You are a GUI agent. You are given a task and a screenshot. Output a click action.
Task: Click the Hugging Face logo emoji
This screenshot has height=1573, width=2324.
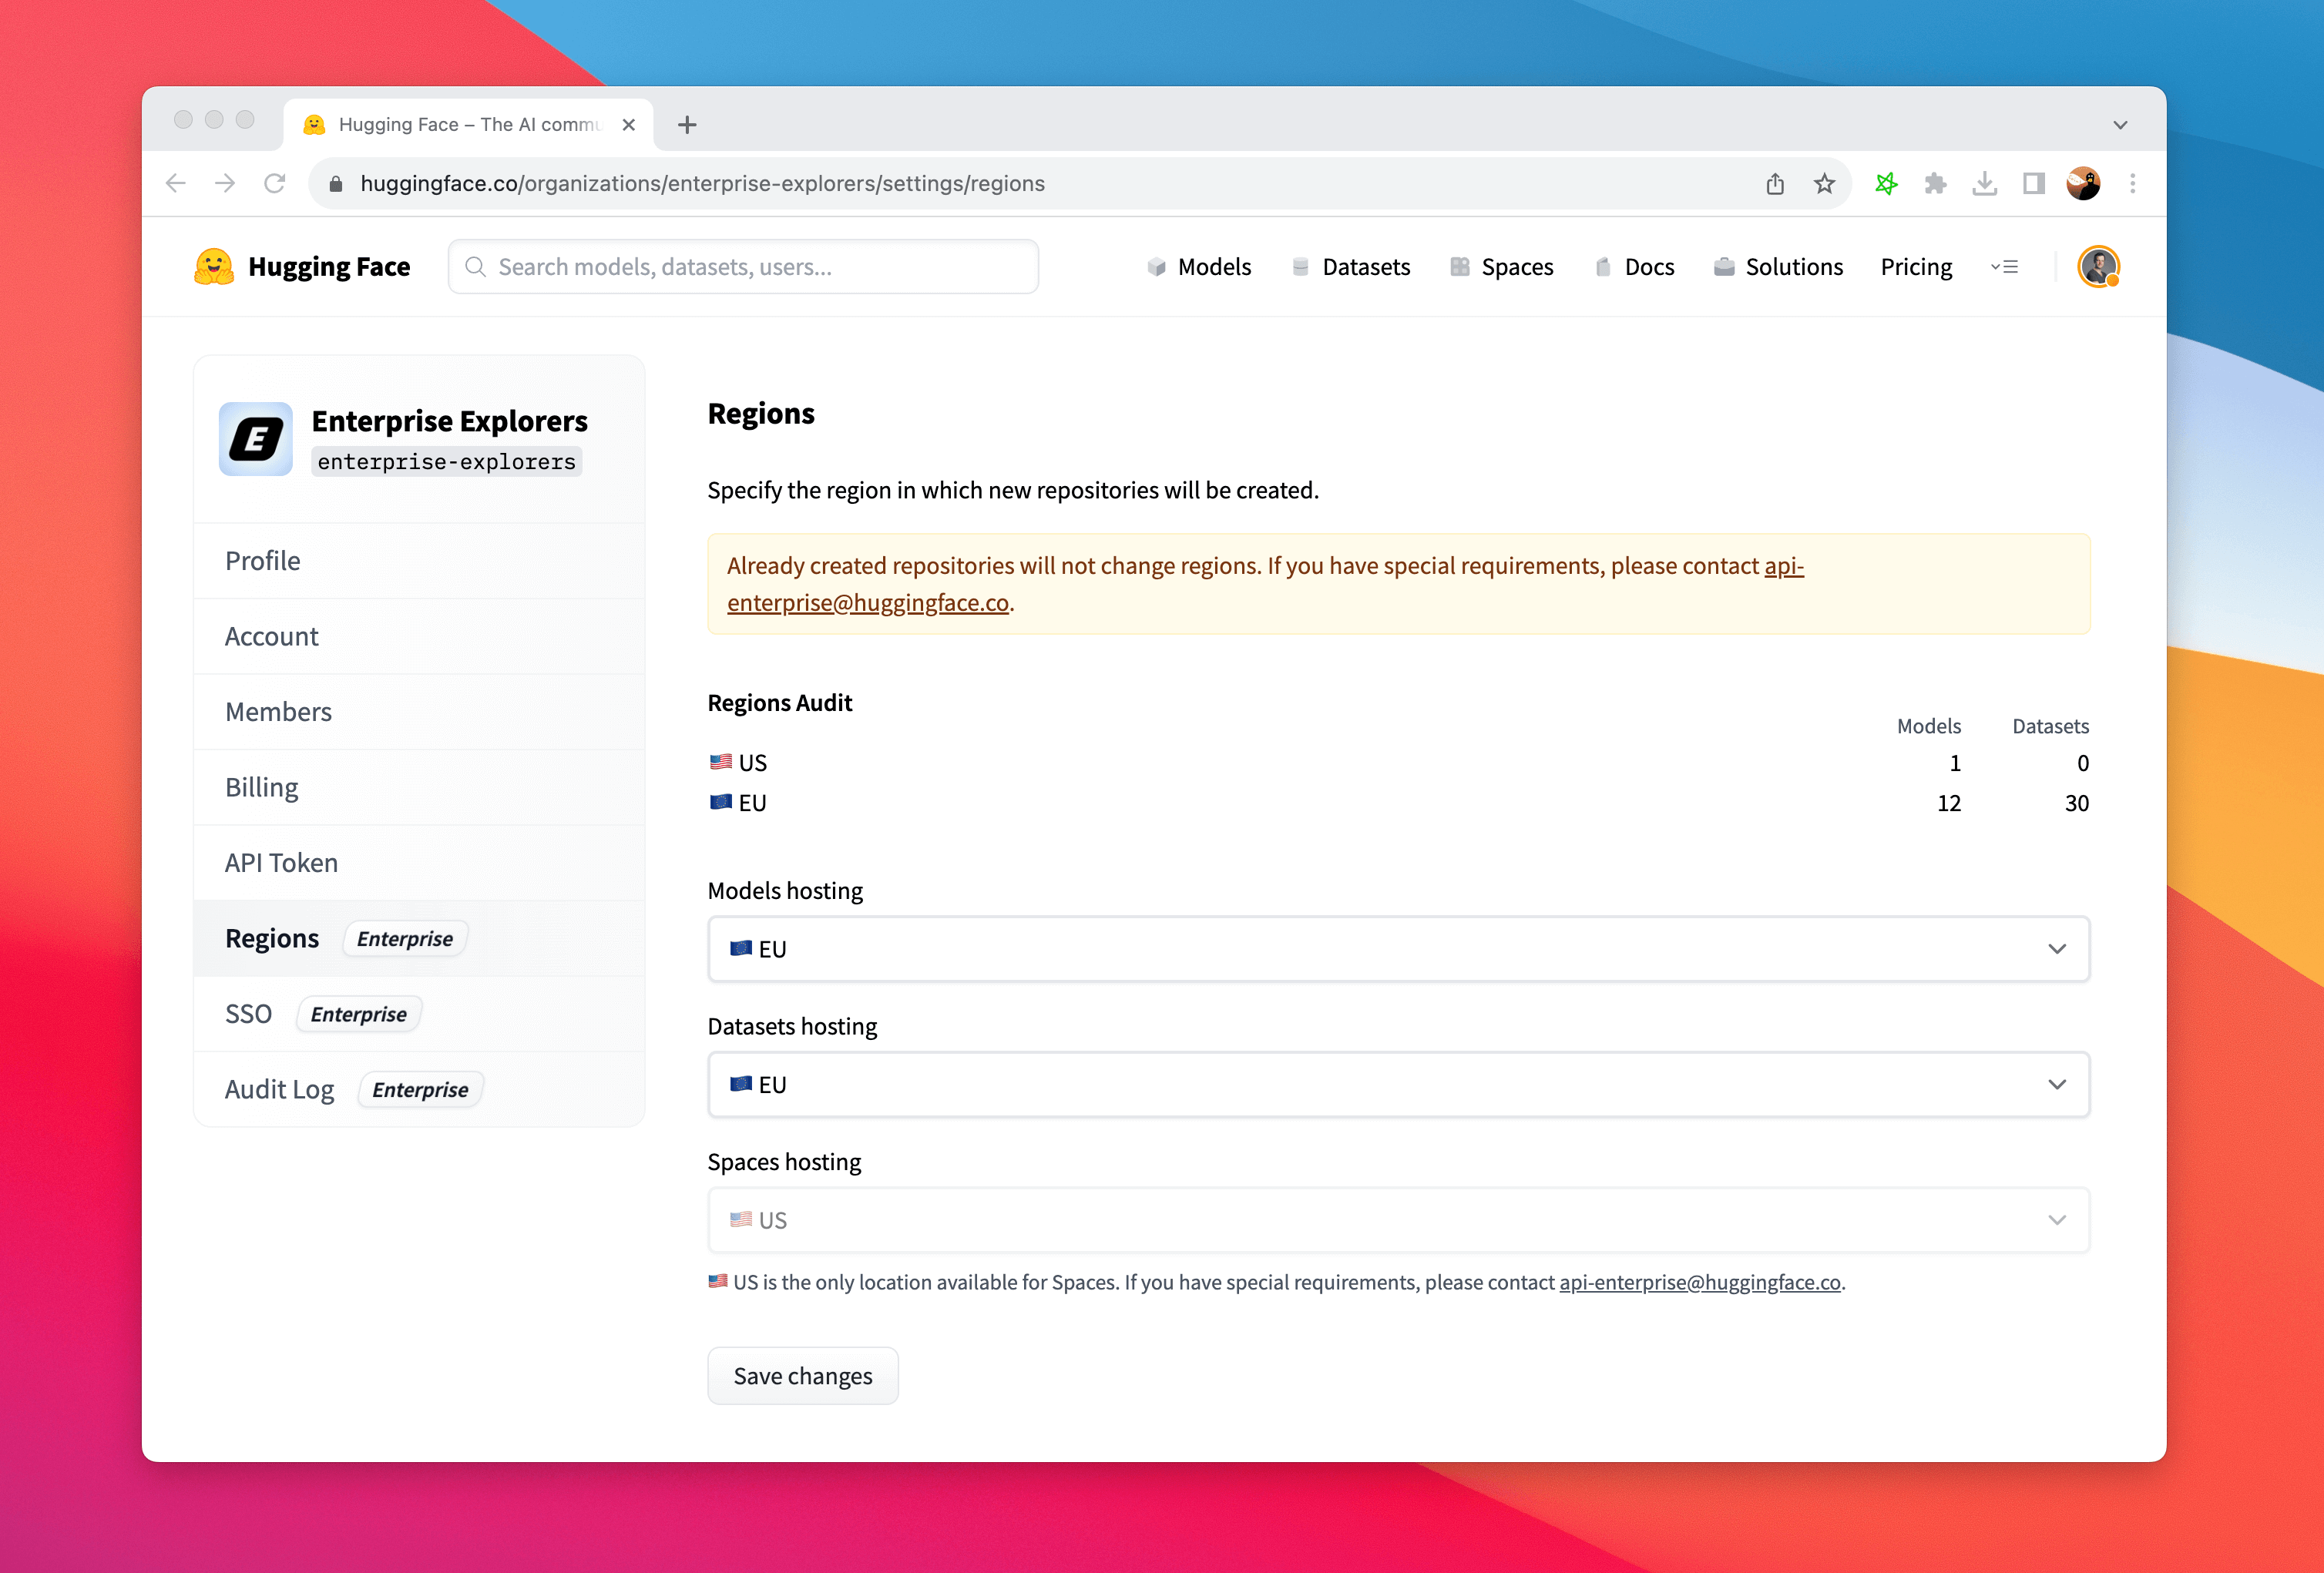click(x=213, y=267)
